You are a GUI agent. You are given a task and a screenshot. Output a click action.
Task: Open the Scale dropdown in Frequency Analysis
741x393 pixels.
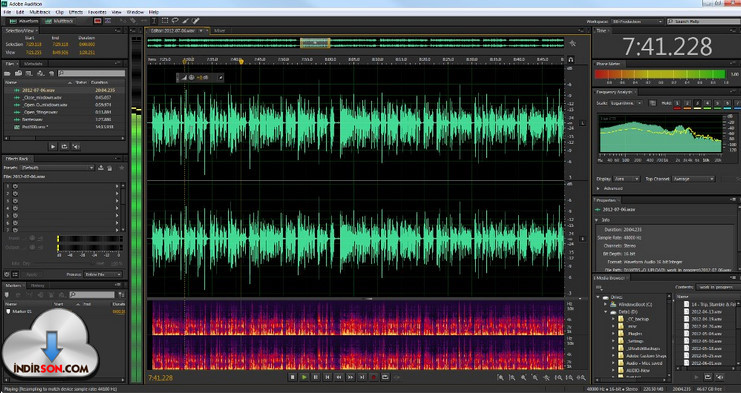tap(626, 103)
